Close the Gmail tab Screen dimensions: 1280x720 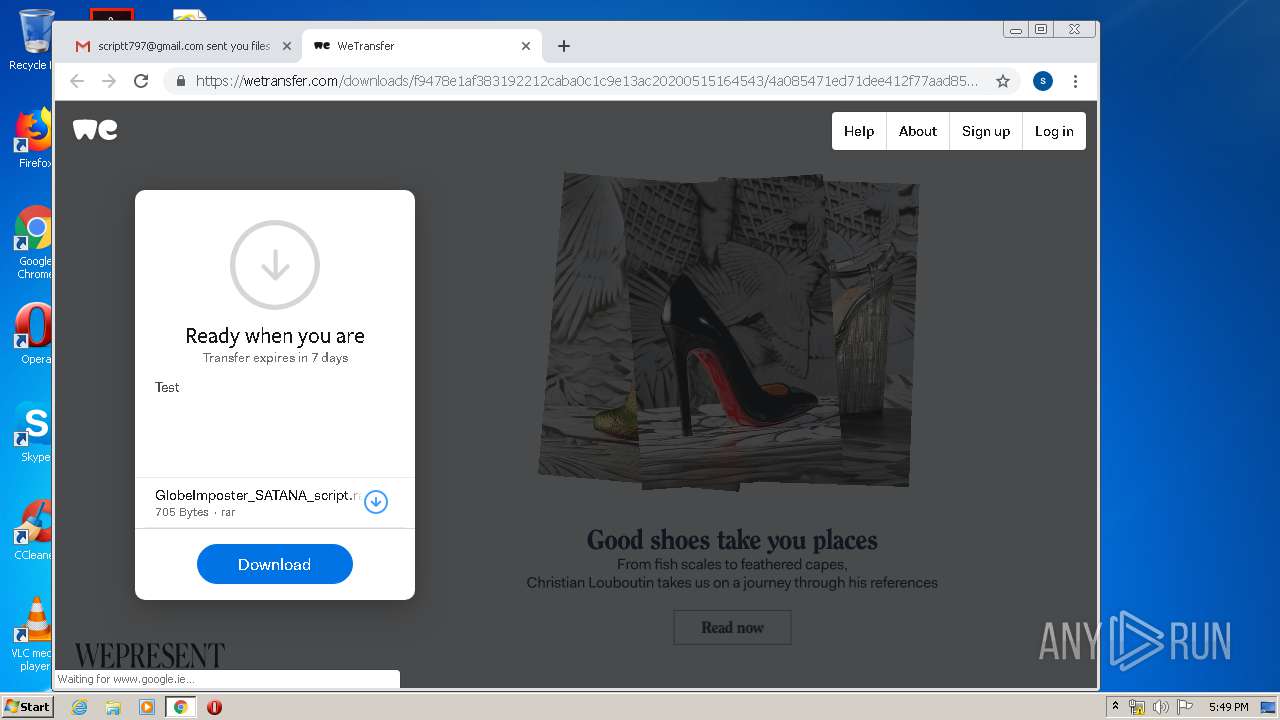click(287, 46)
